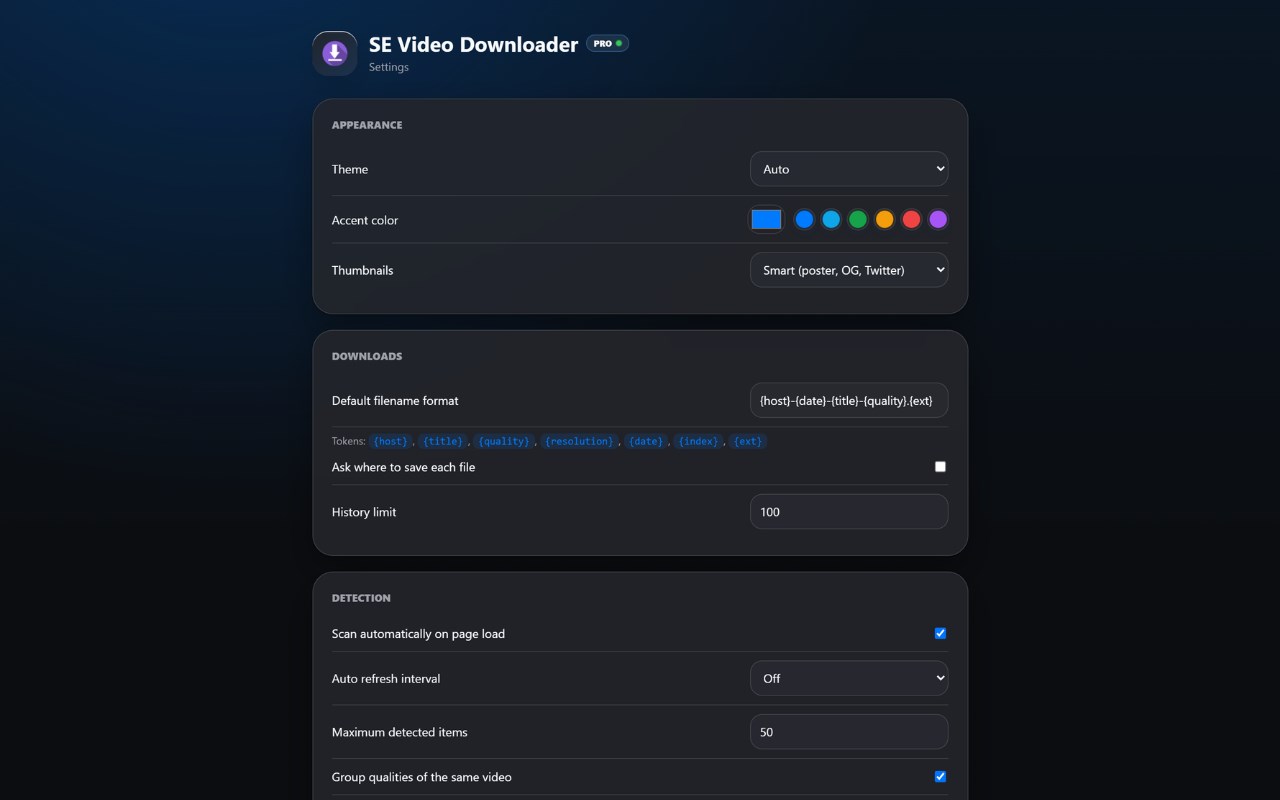
Task: Click the History limit label
Action: [x=364, y=512]
